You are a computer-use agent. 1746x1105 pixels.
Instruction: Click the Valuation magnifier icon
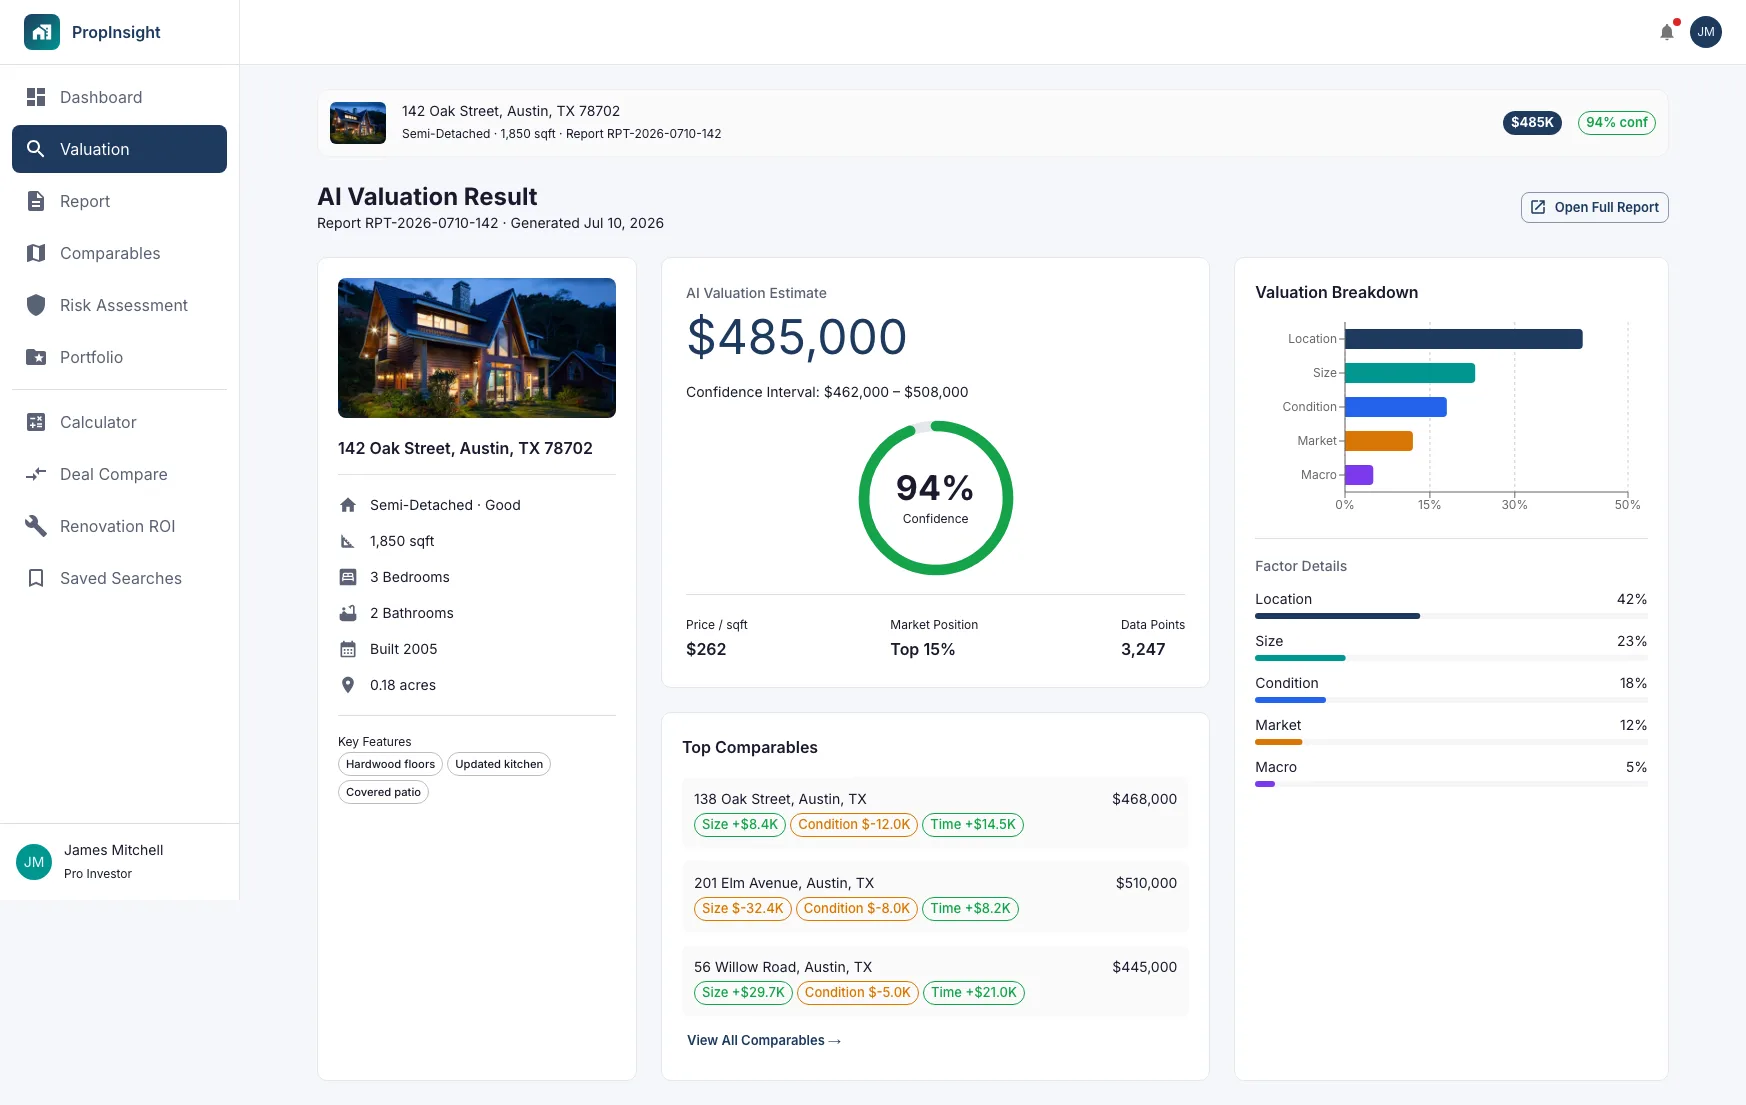(36, 149)
